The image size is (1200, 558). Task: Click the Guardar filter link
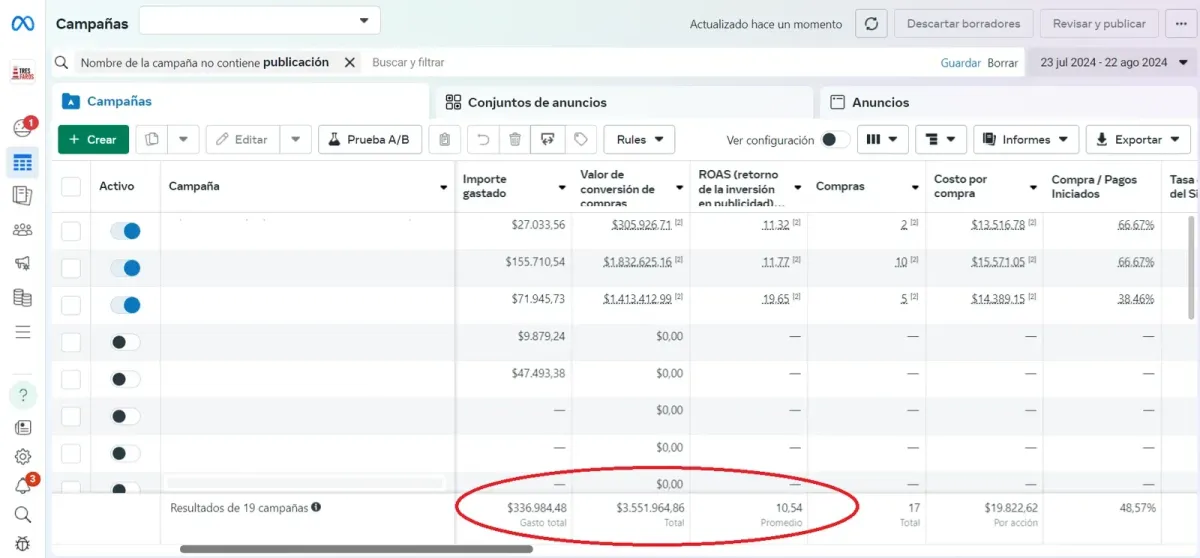click(x=961, y=63)
